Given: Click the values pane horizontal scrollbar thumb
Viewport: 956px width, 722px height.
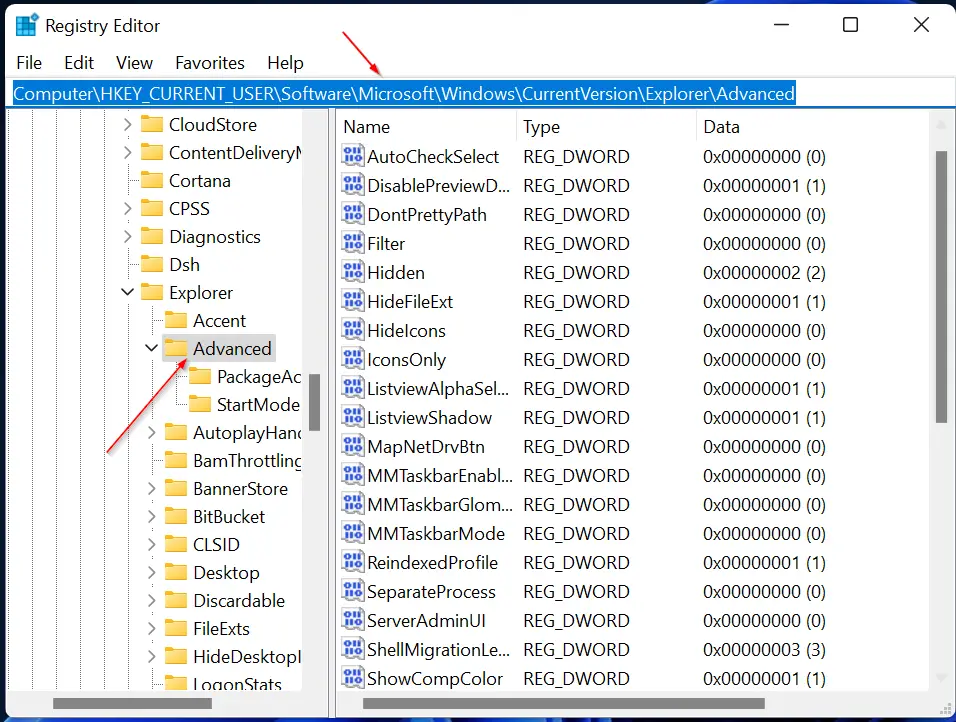Looking at the screenshot, I should pyautogui.click(x=564, y=704).
